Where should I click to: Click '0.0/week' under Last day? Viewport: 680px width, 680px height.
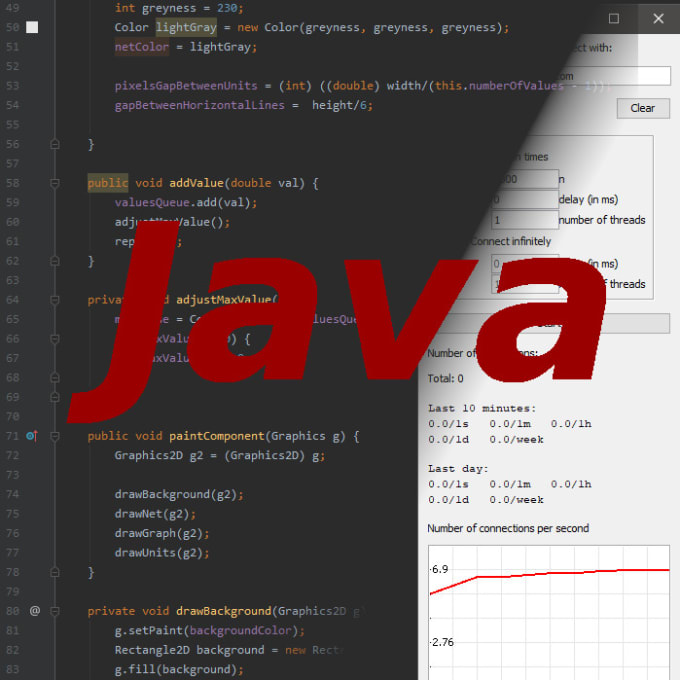516,500
